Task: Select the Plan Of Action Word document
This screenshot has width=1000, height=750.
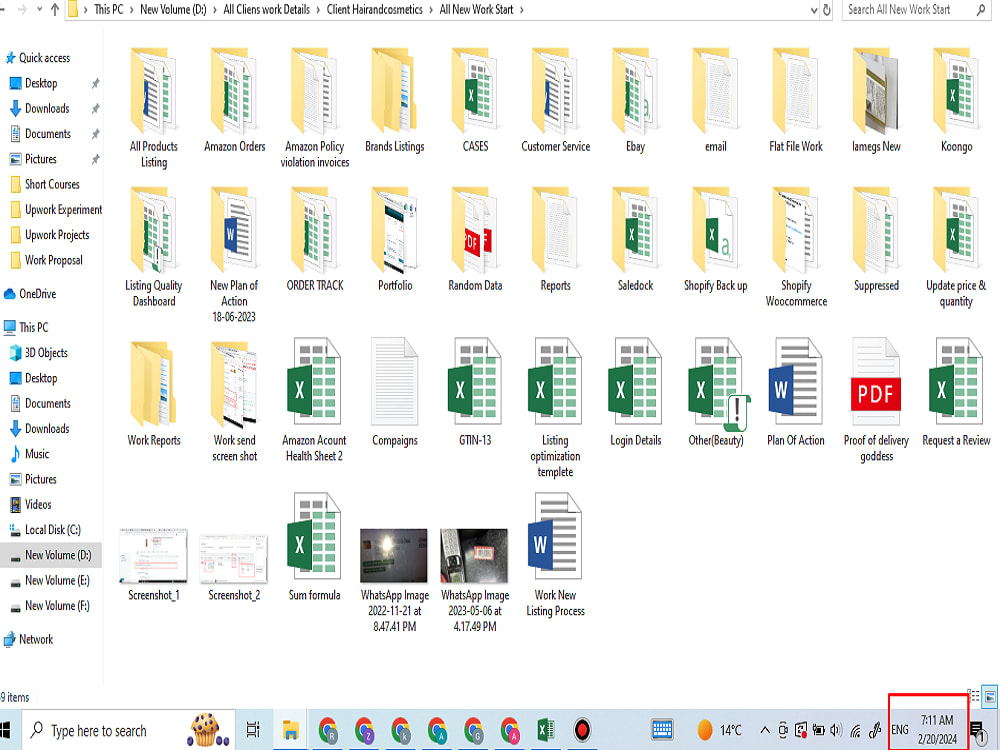Action: [796, 393]
